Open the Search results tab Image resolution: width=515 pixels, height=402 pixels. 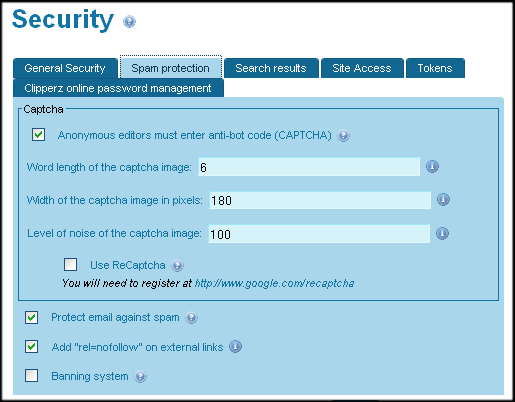point(271,68)
